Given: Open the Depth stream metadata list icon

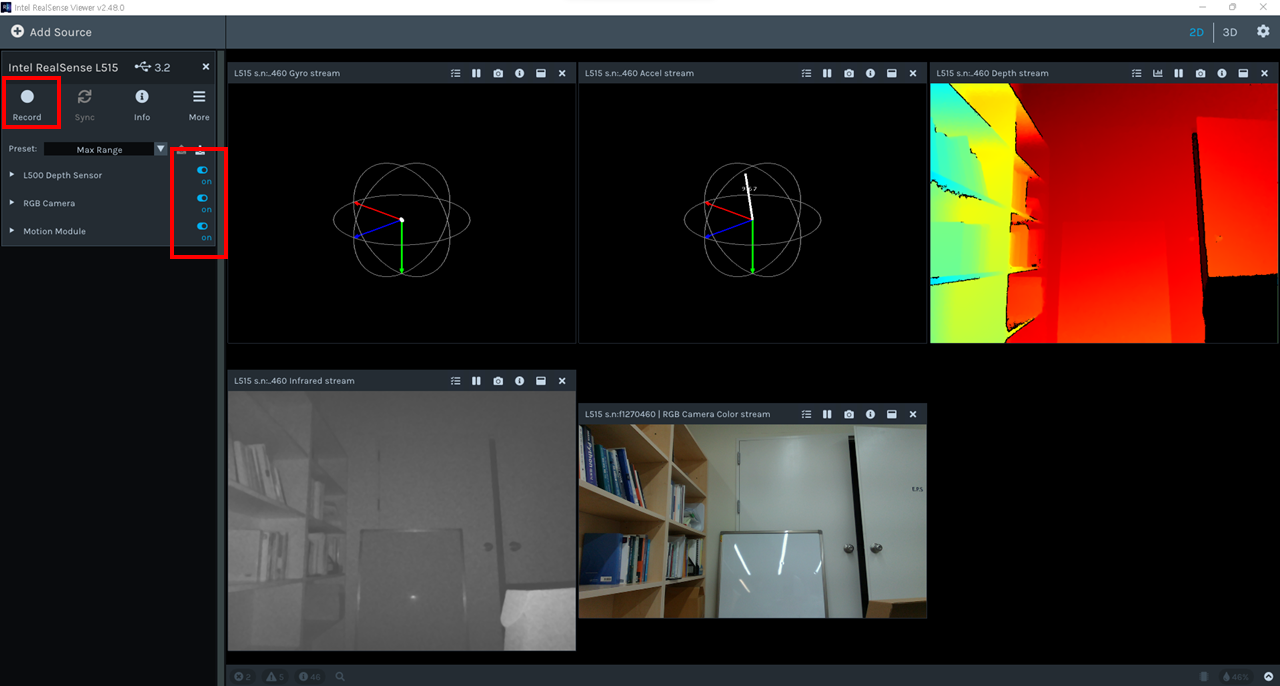Looking at the screenshot, I should point(1137,73).
